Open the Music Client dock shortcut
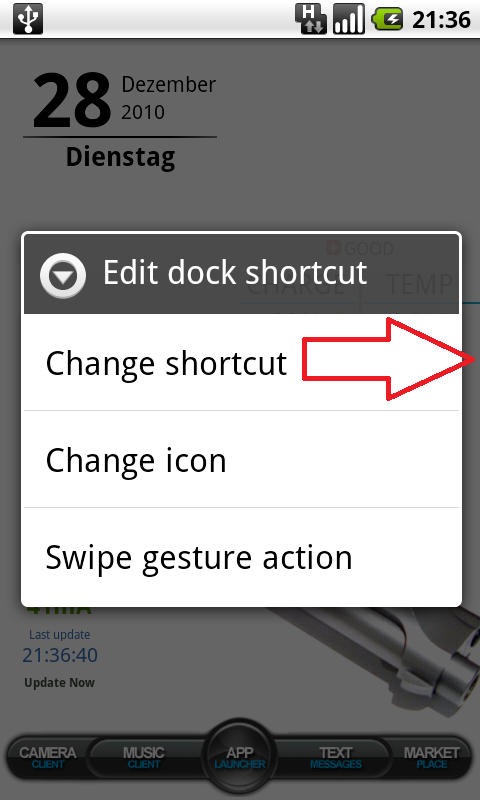480x800 pixels. 144,758
